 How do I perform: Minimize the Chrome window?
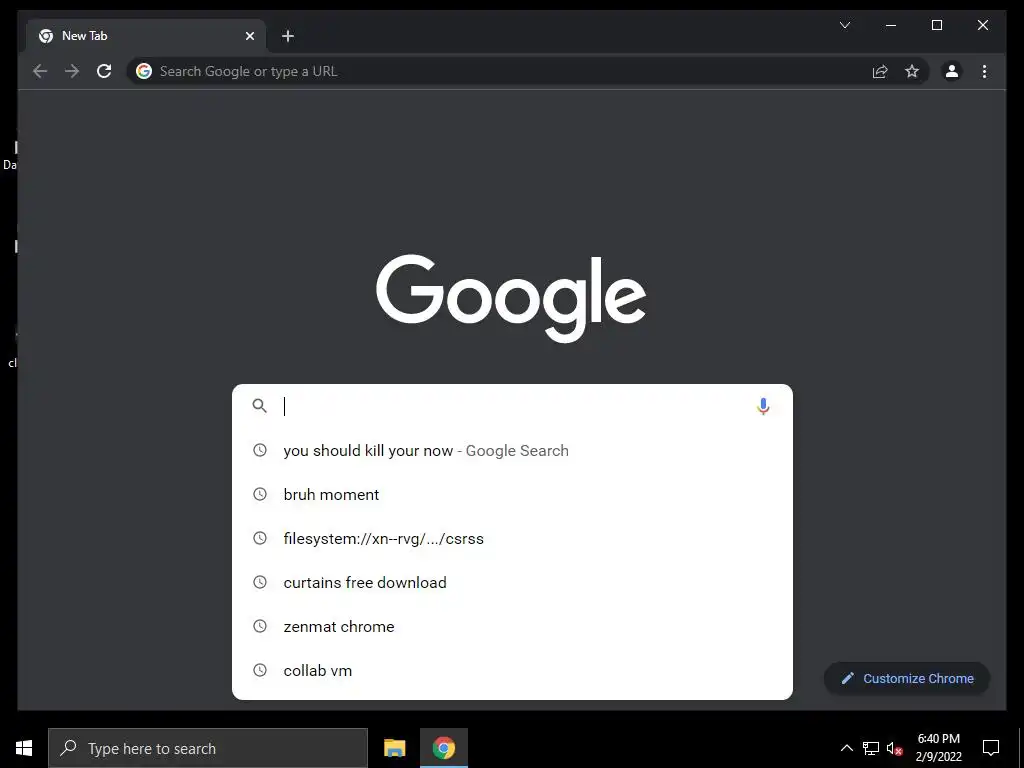tap(890, 25)
